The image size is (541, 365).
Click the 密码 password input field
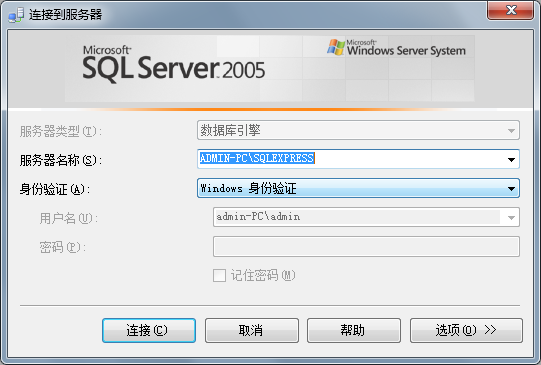366,246
